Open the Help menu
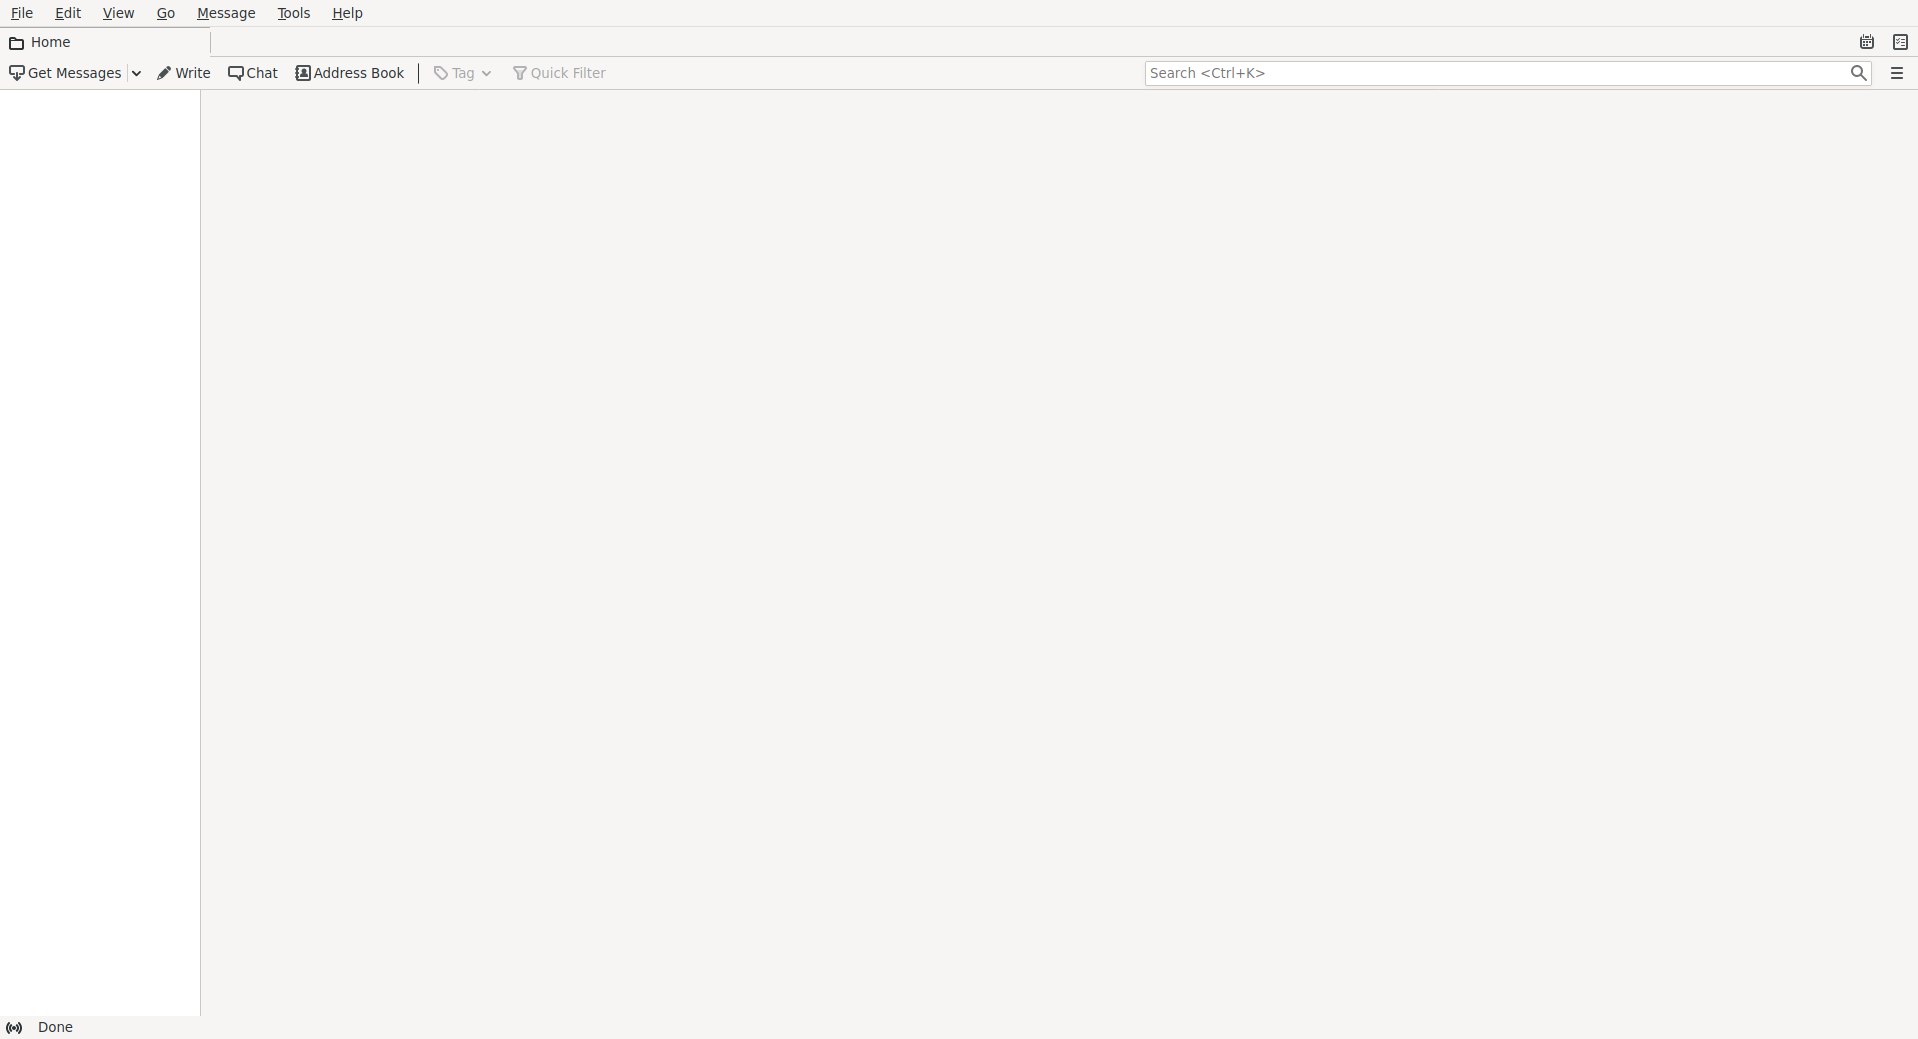The width and height of the screenshot is (1918, 1039). (x=347, y=13)
